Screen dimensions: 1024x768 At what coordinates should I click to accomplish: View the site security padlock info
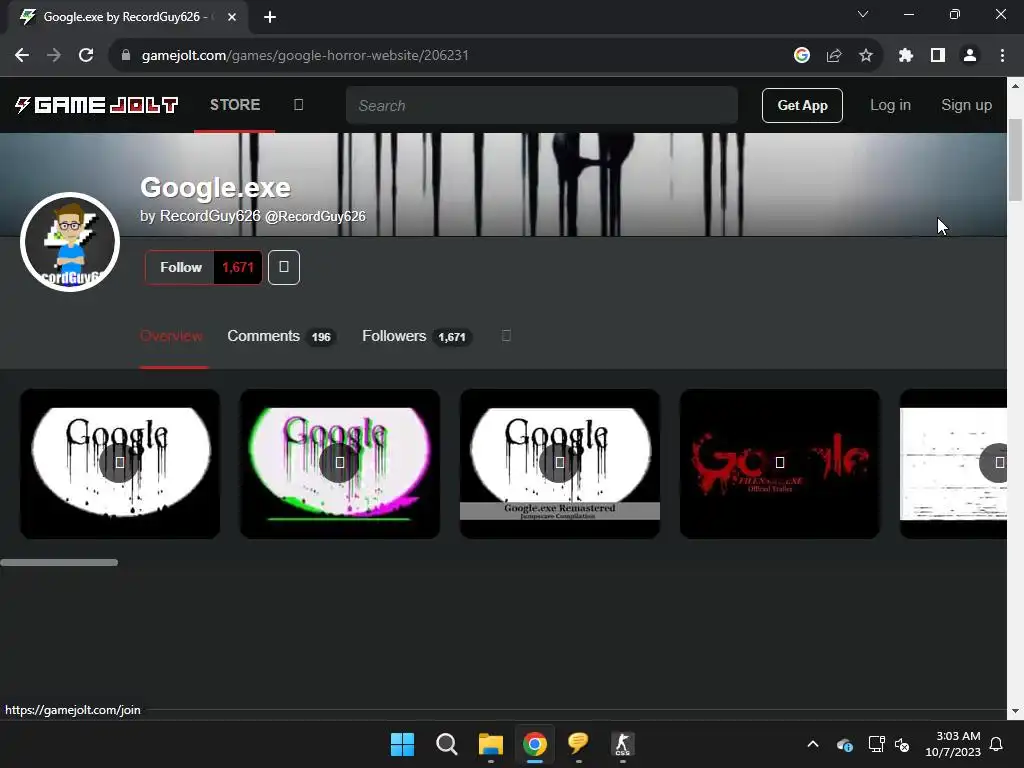tap(126, 55)
